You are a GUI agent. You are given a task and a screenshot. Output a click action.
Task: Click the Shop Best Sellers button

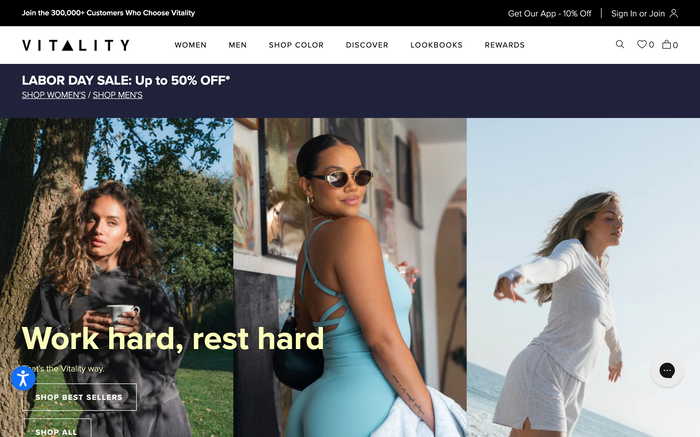pos(79,397)
